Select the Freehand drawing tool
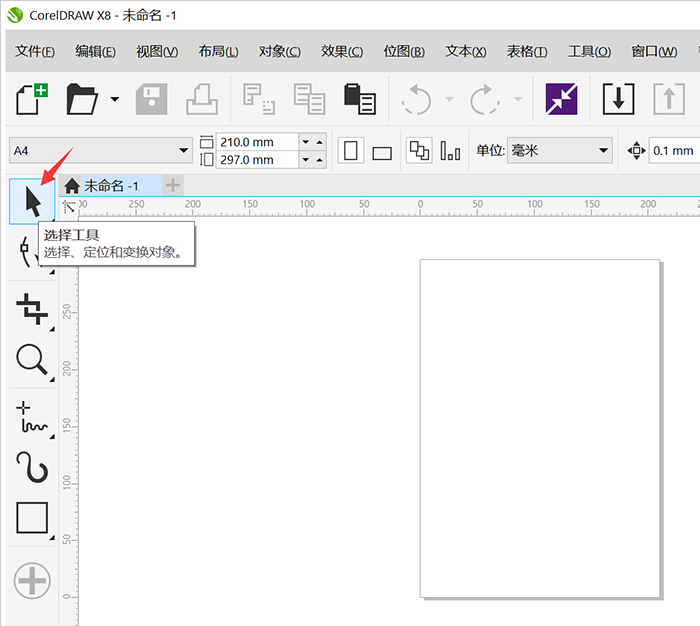Image resolution: width=700 pixels, height=626 pixels. (x=32, y=418)
